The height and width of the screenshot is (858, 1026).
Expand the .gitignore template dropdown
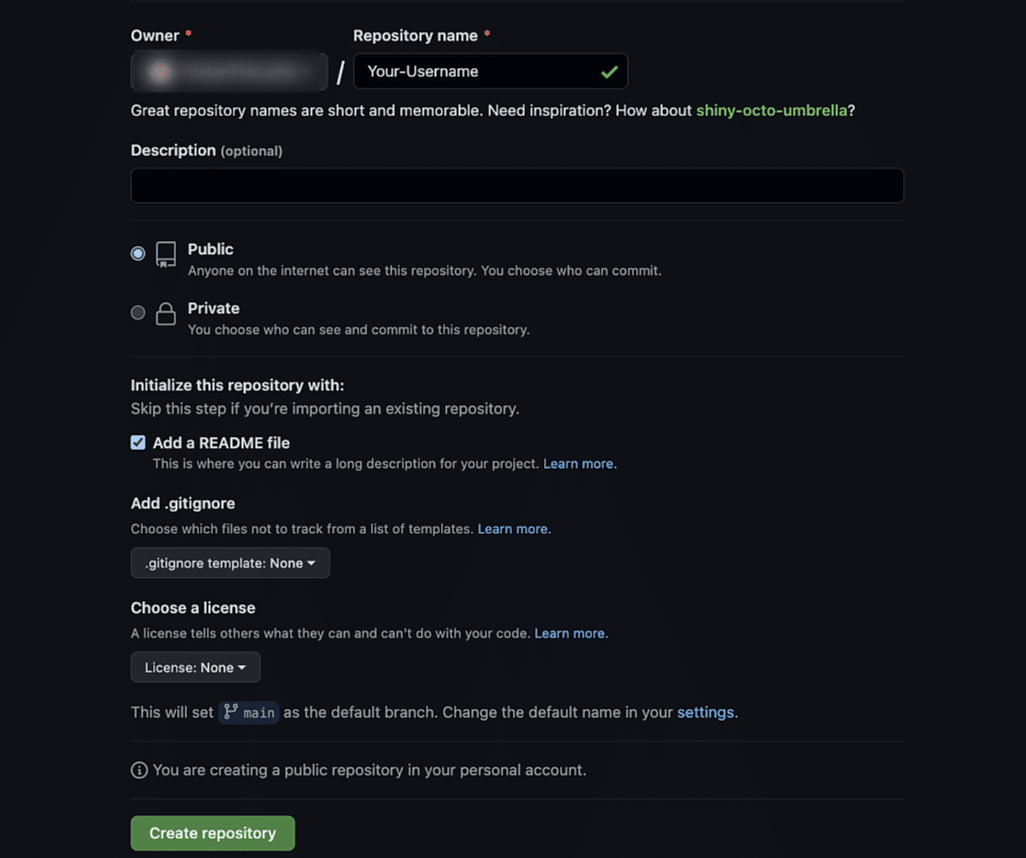coord(230,563)
